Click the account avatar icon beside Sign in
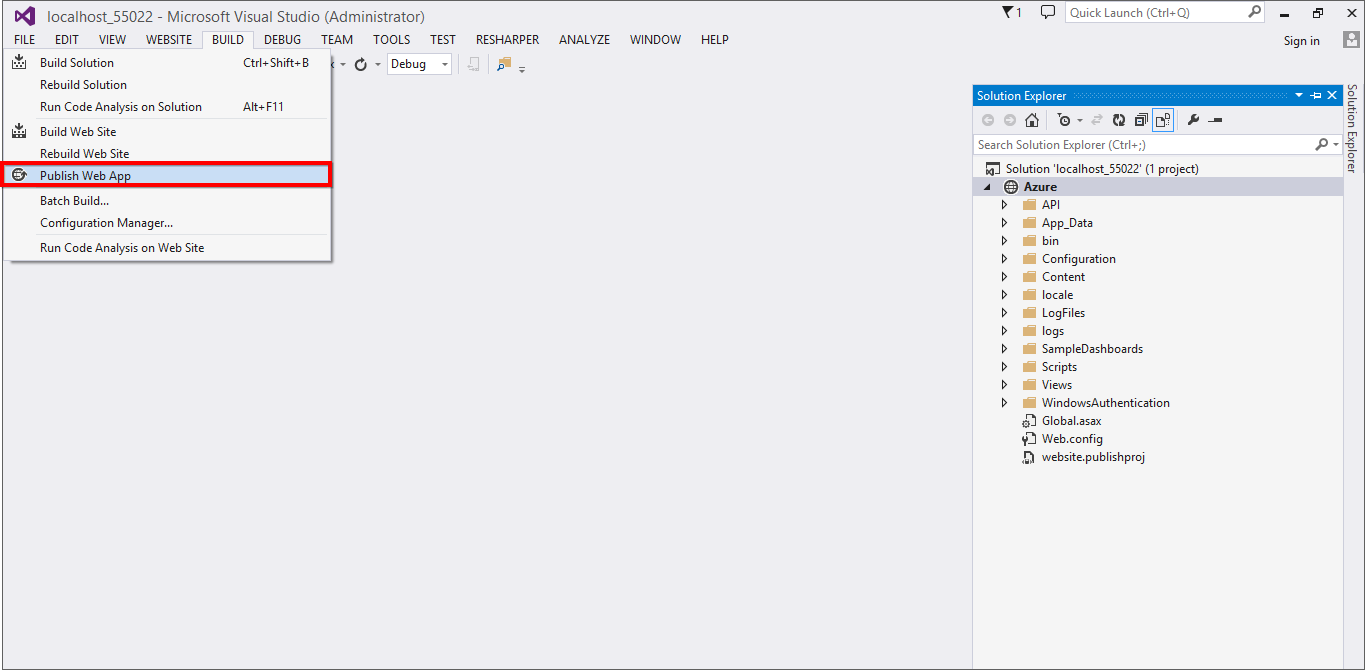The height and width of the screenshot is (670, 1365). pyautogui.click(x=1350, y=40)
